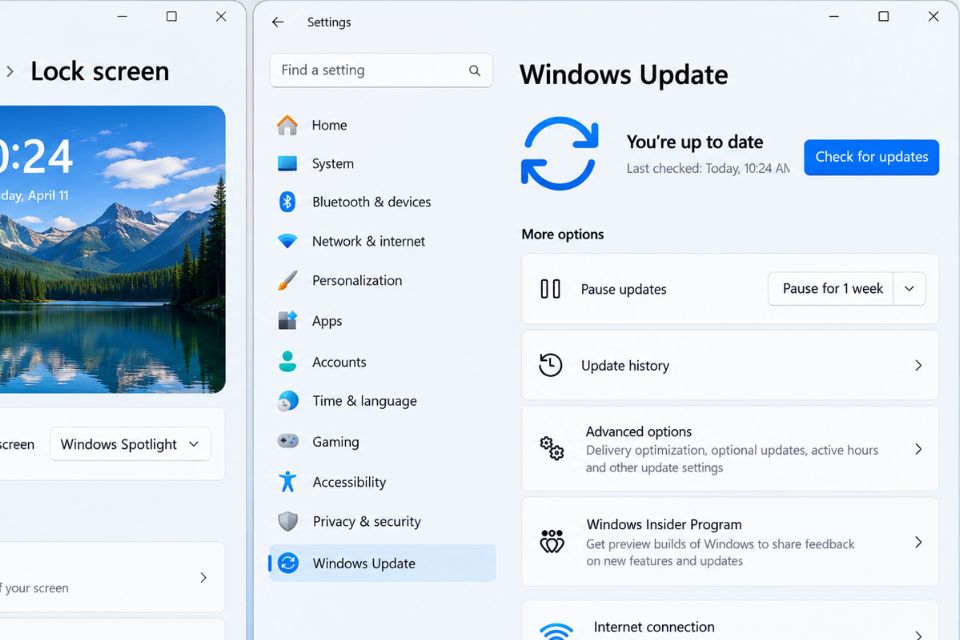Click the Windows Insider Program people icon
The height and width of the screenshot is (640, 960).
point(552,541)
